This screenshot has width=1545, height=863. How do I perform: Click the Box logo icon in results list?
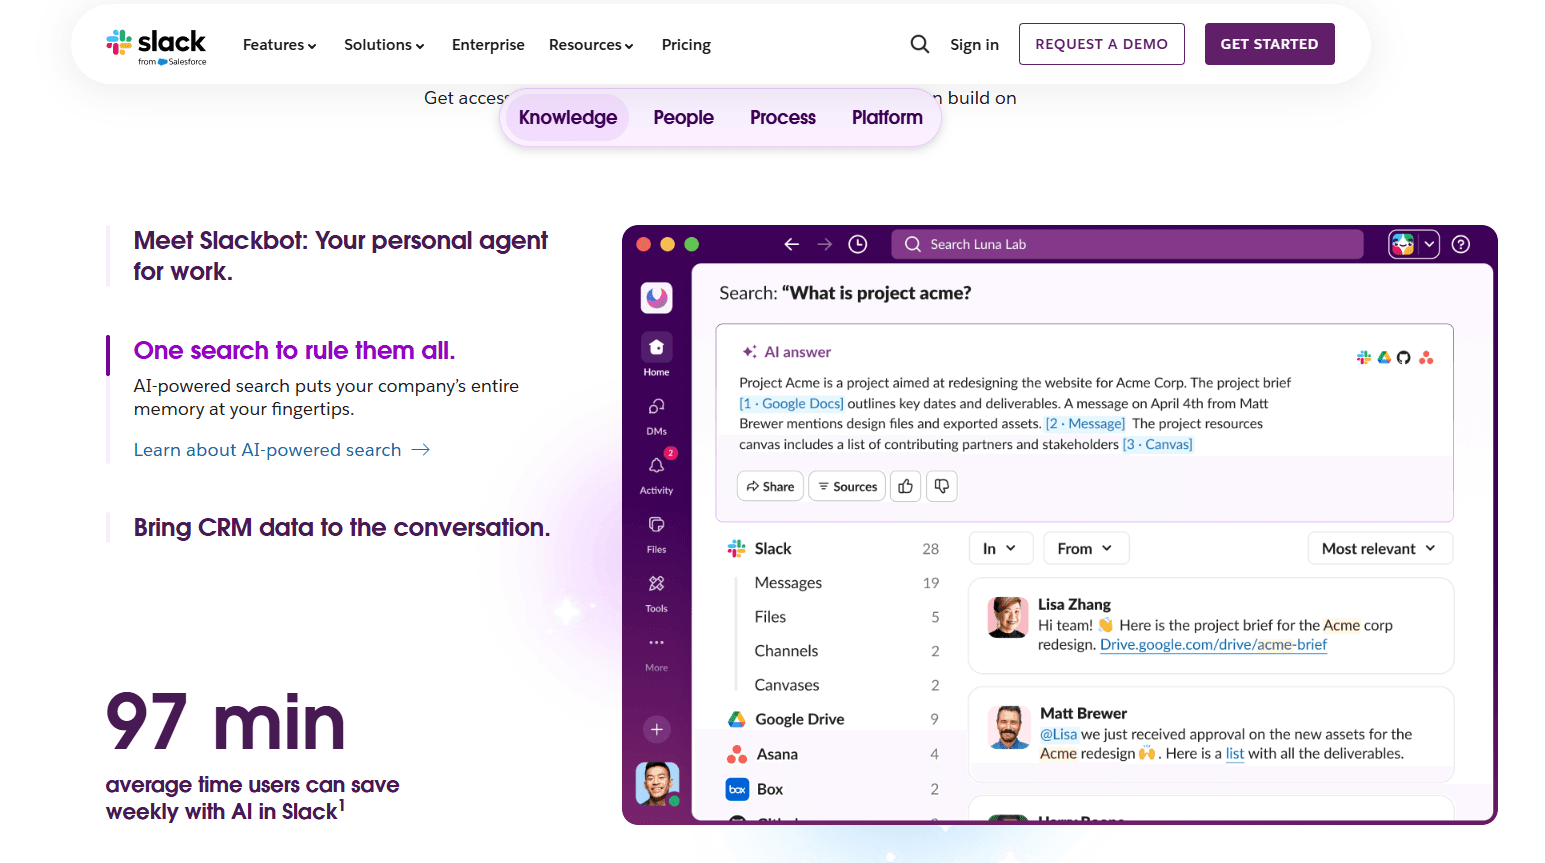pyautogui.click(x=737, y=789)
